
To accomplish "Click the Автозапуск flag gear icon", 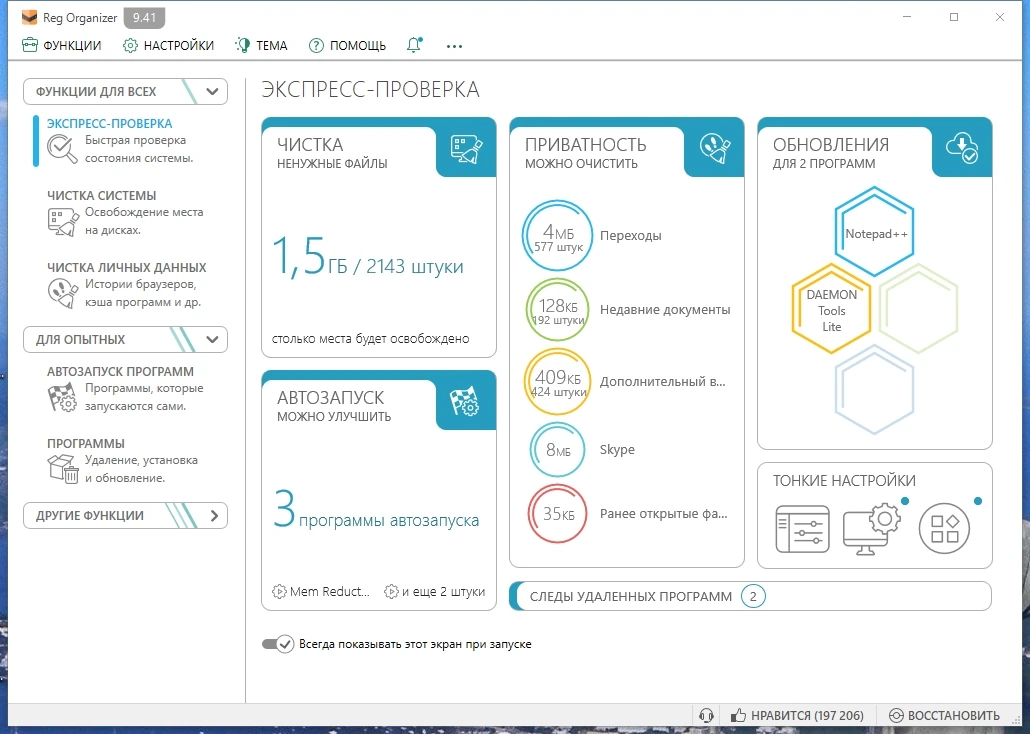I will click(x=465, y=401).
